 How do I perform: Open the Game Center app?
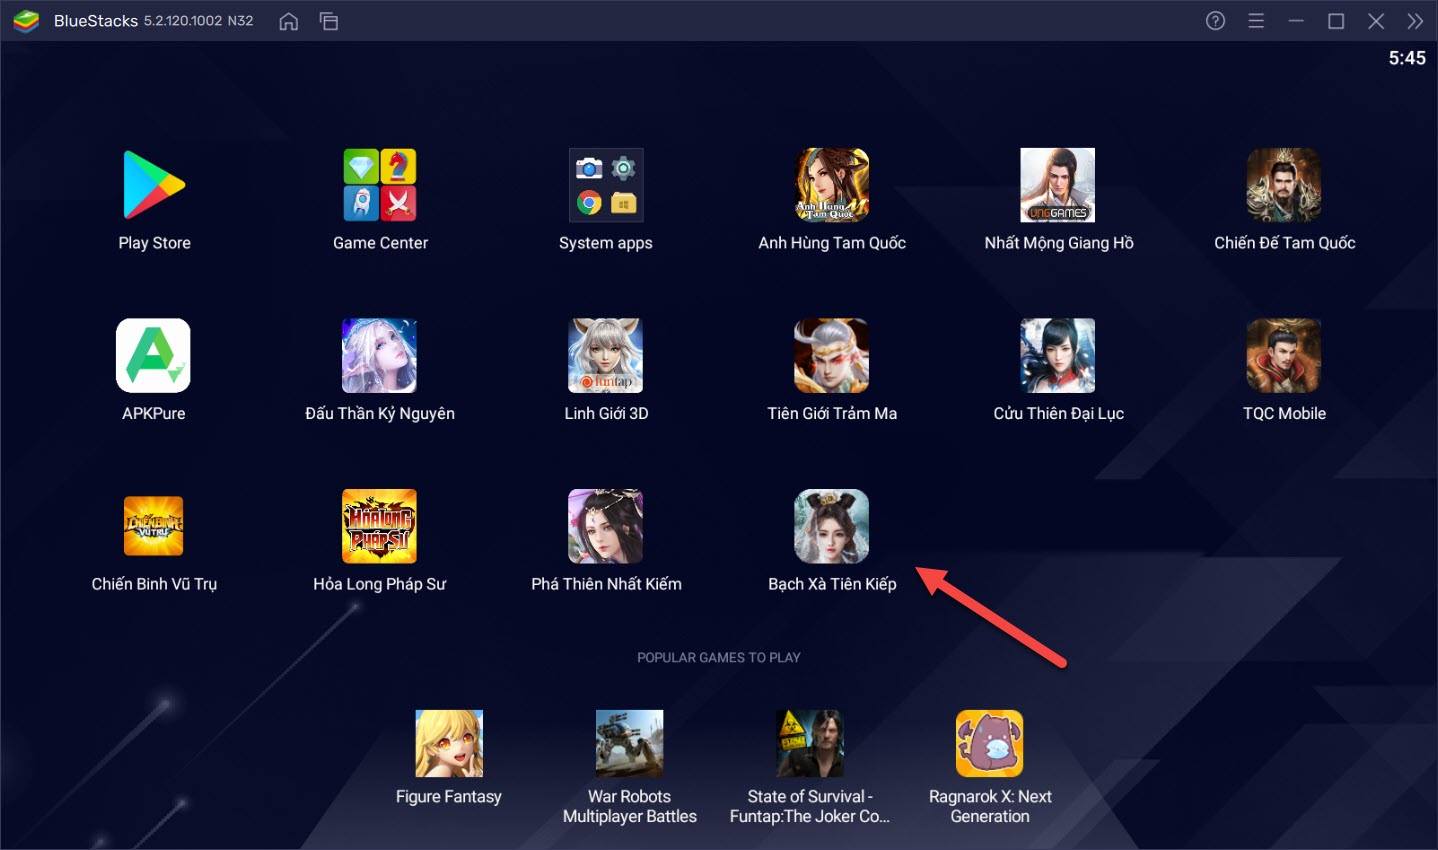[380, 185]
